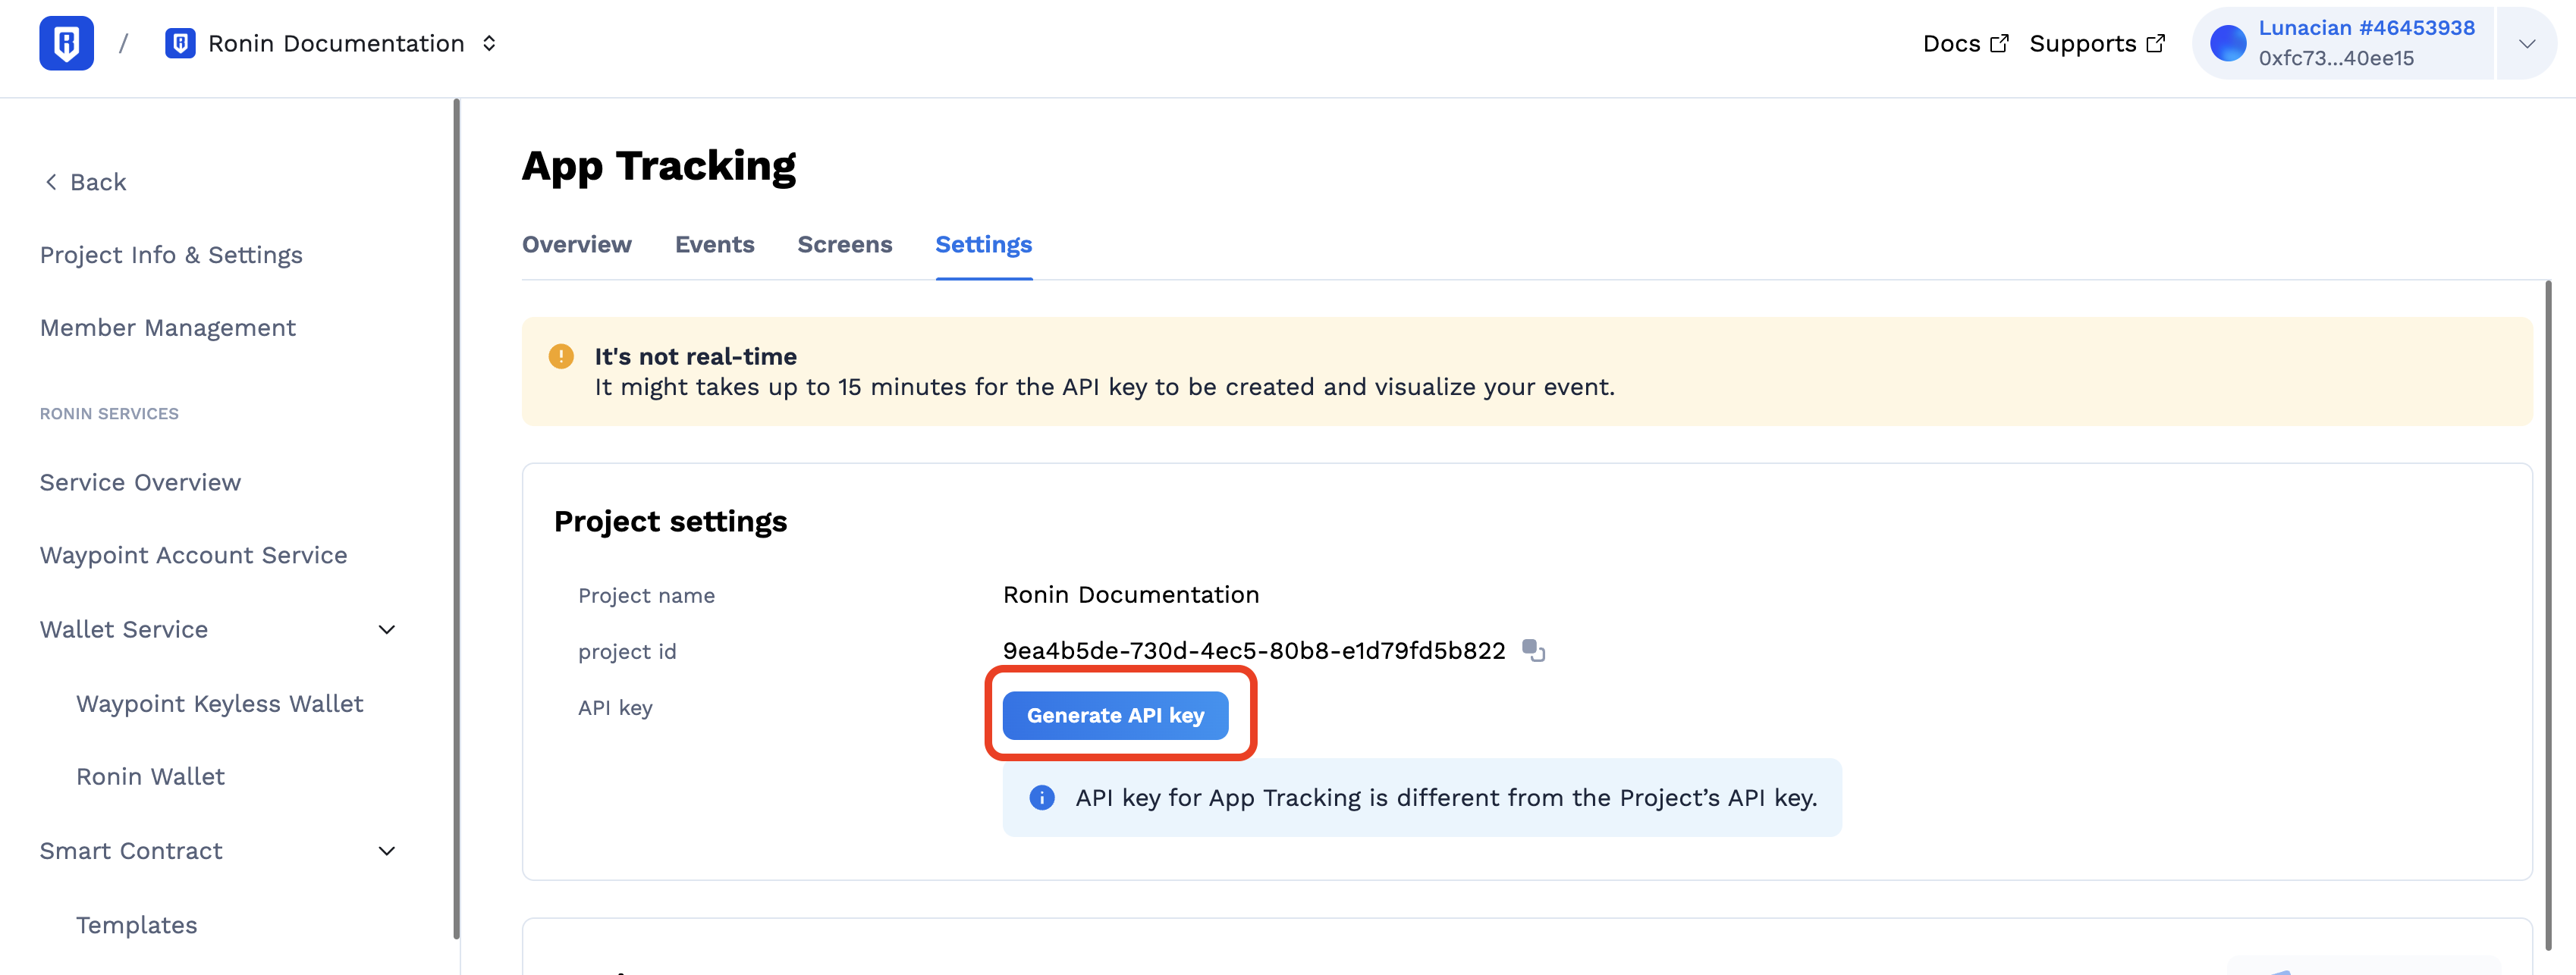Open Waypoint Account Service
The image size is (2576, 975).
(194, 555)
